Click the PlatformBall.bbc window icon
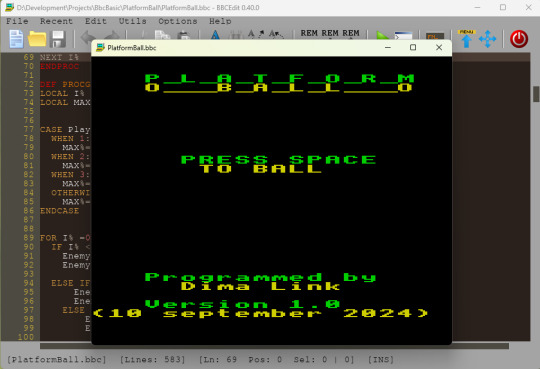Viewport: 540px width, 369px height. [x=100, y=48]
